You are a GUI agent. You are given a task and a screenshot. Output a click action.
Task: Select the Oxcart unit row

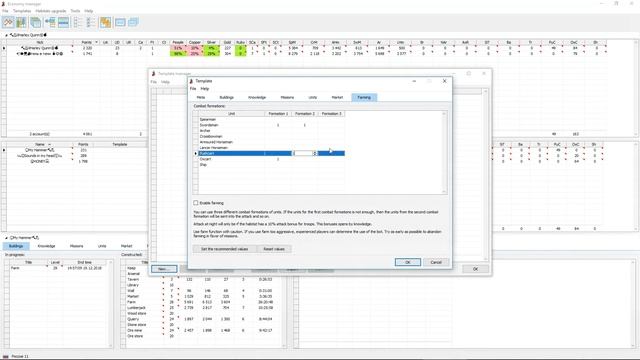[x=272, y=159]
